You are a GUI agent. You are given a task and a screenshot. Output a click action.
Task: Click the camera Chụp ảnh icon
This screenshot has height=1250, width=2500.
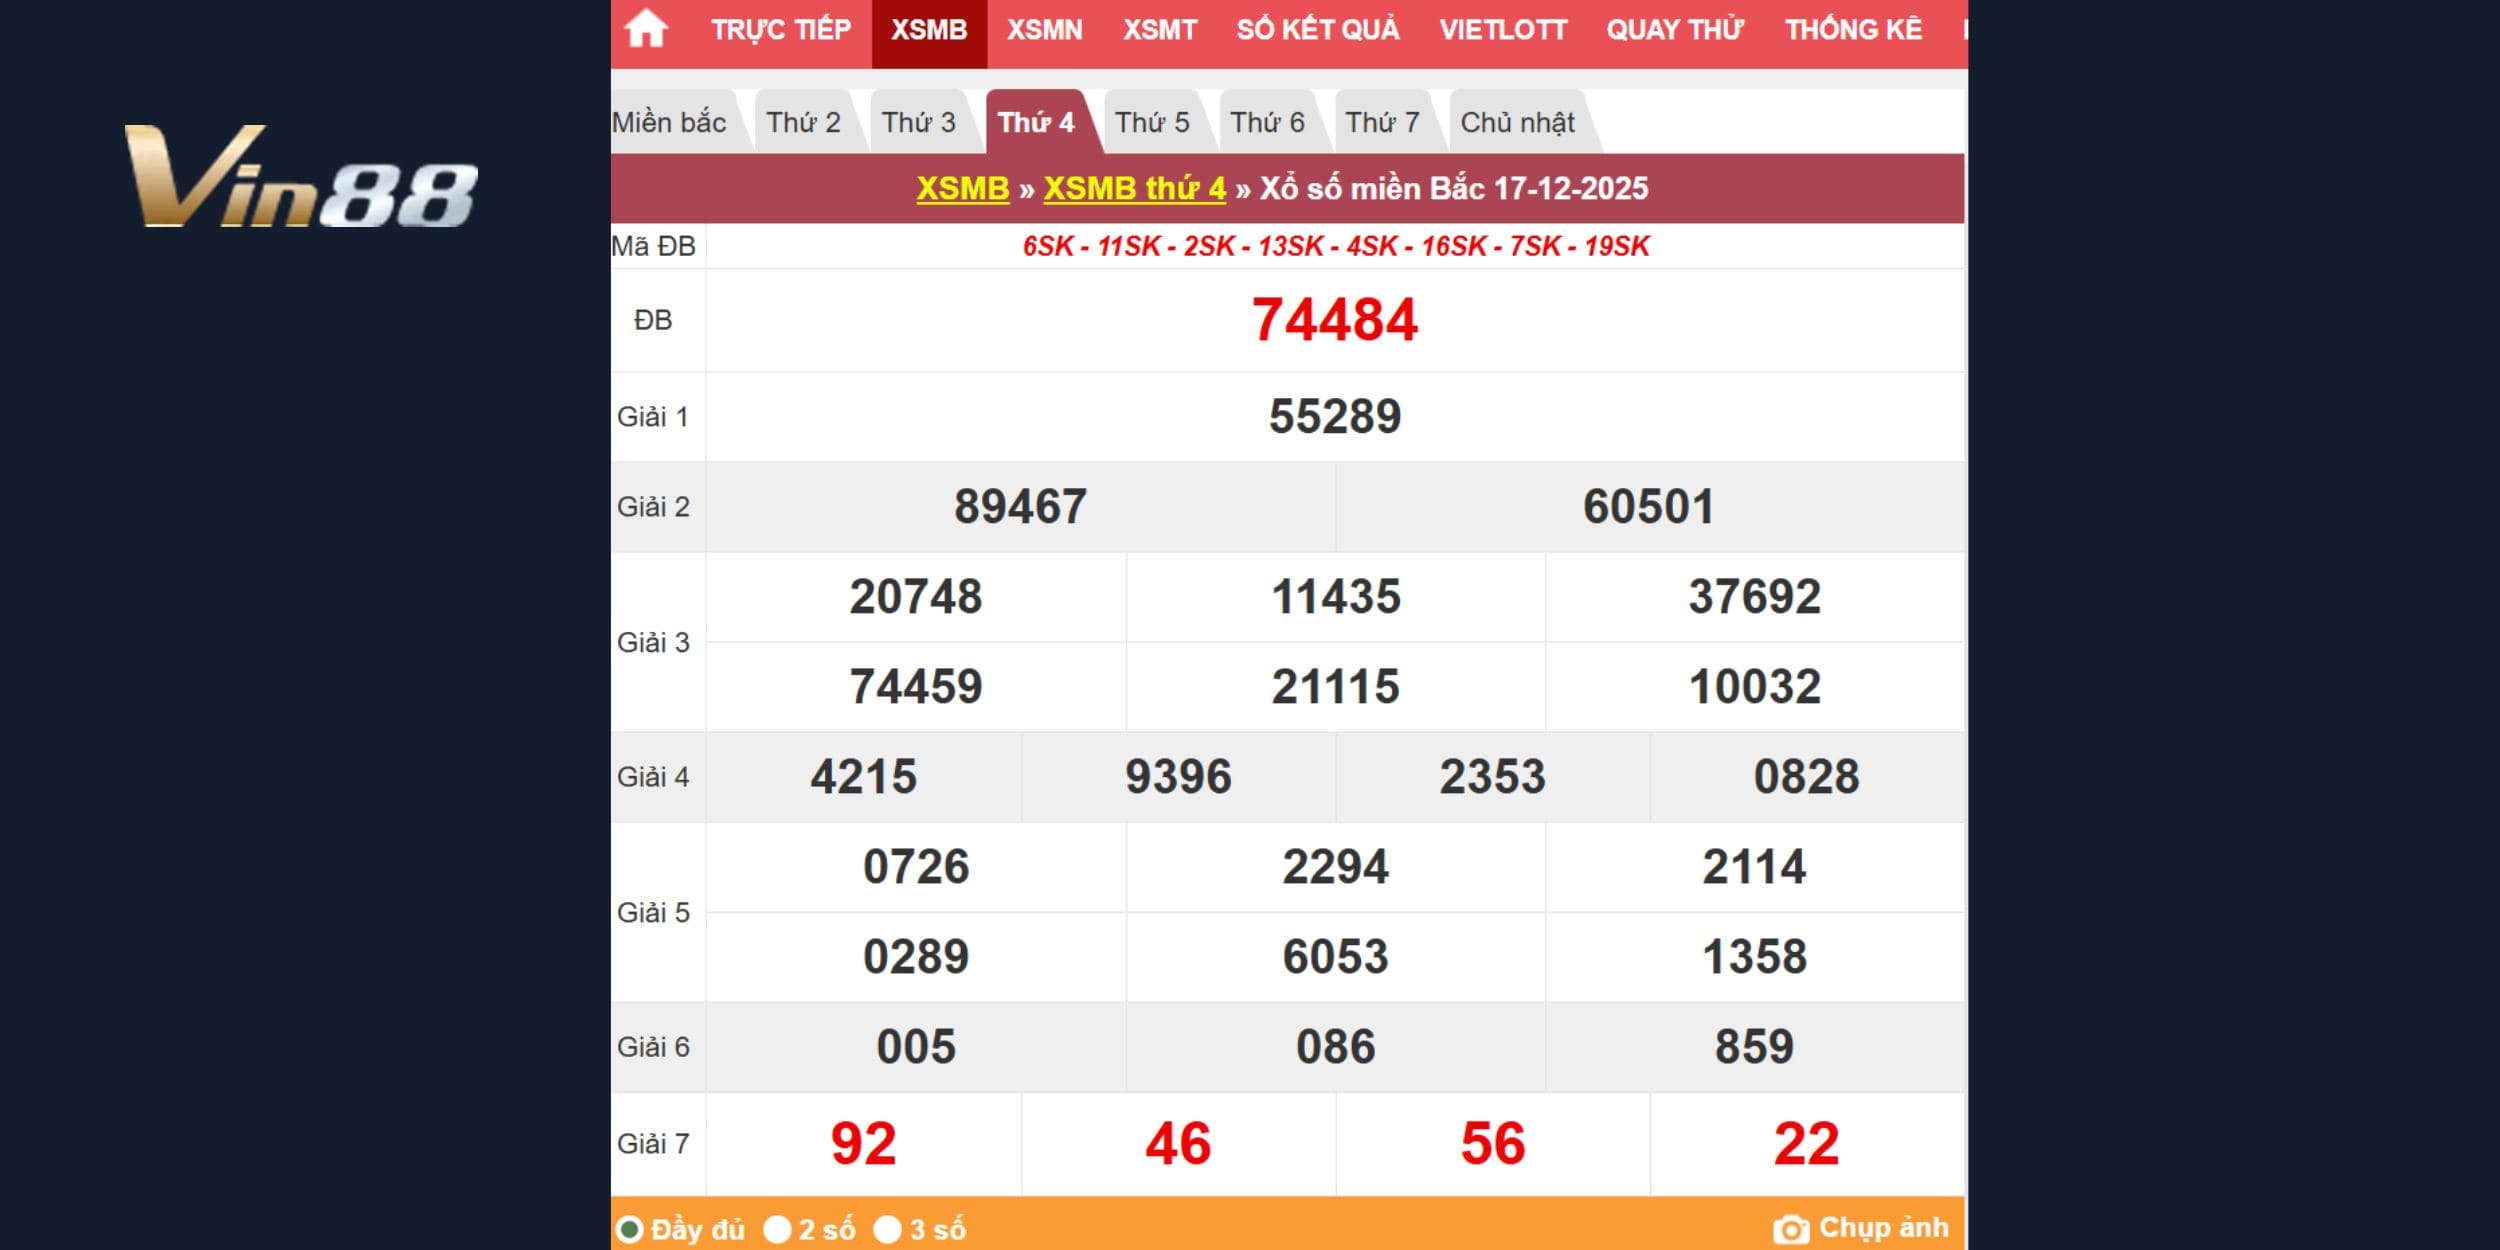(x=1790, y=1229)
